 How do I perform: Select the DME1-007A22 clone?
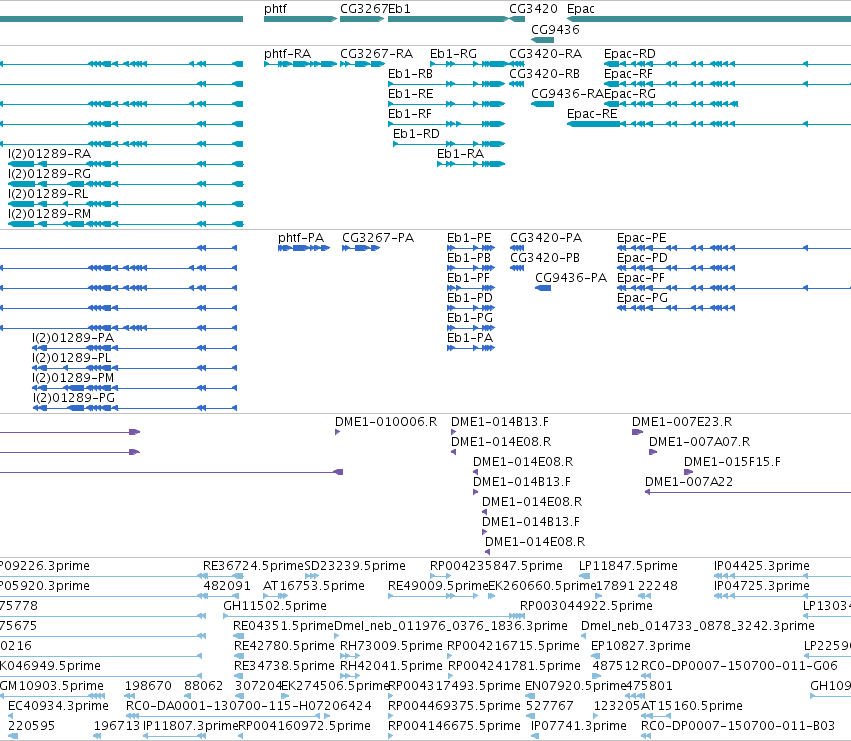click(x=748, y=492)
